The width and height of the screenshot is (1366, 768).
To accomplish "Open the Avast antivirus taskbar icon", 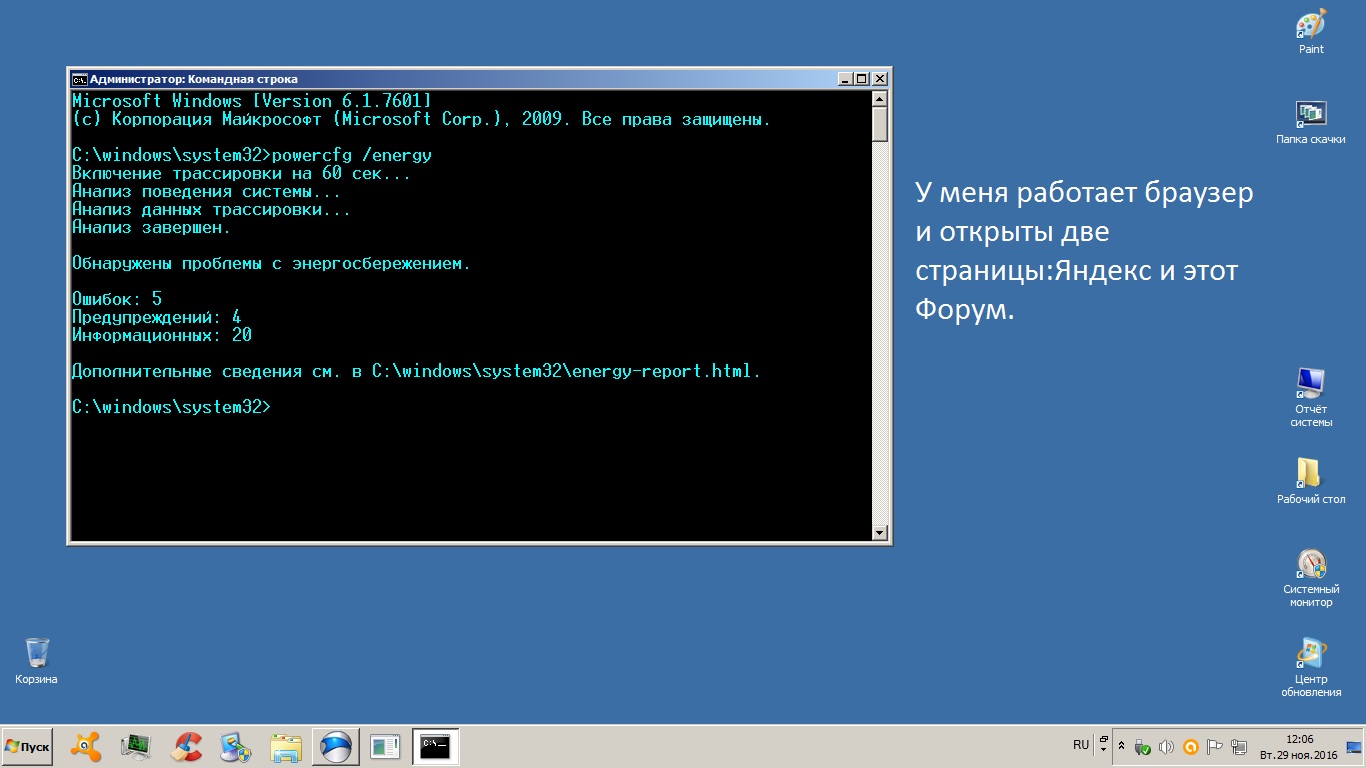I will (86, 747).
